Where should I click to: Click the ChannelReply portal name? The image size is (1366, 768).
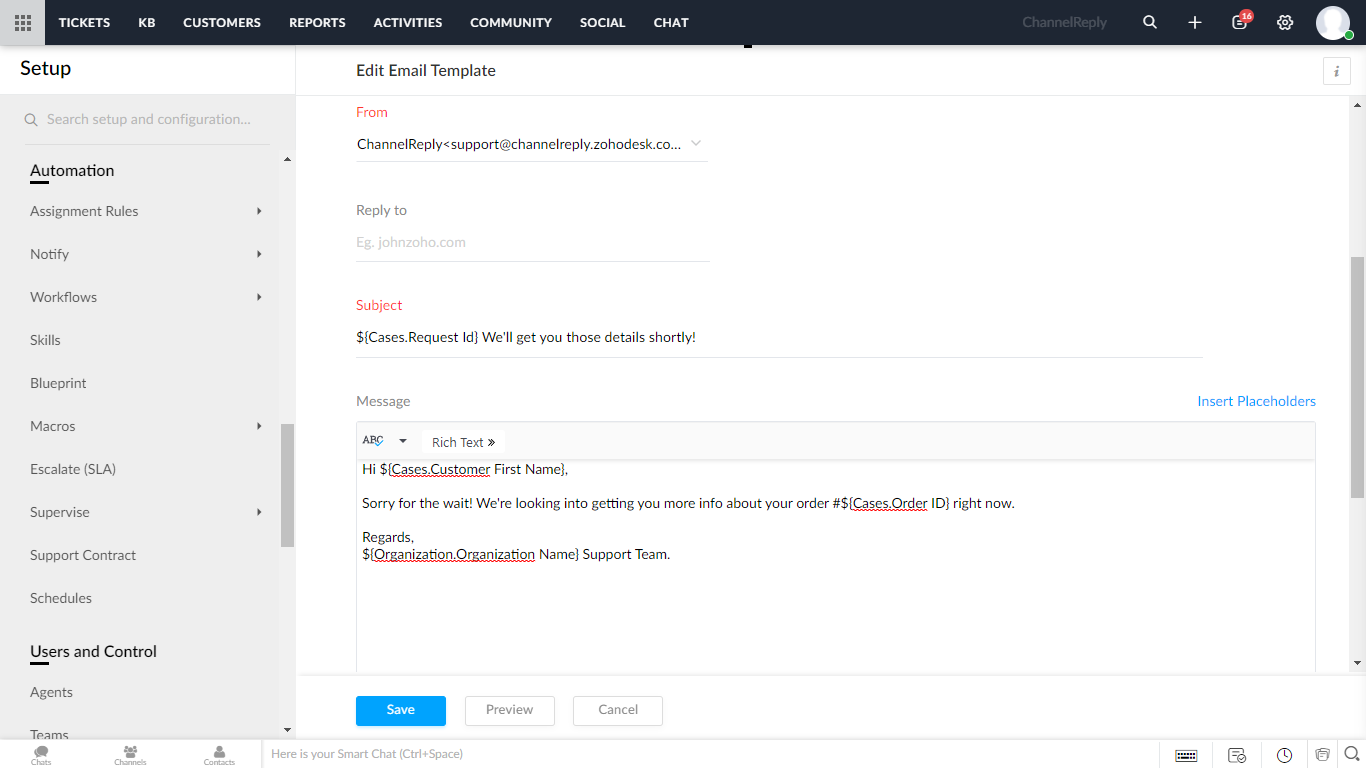point(1064,22)
